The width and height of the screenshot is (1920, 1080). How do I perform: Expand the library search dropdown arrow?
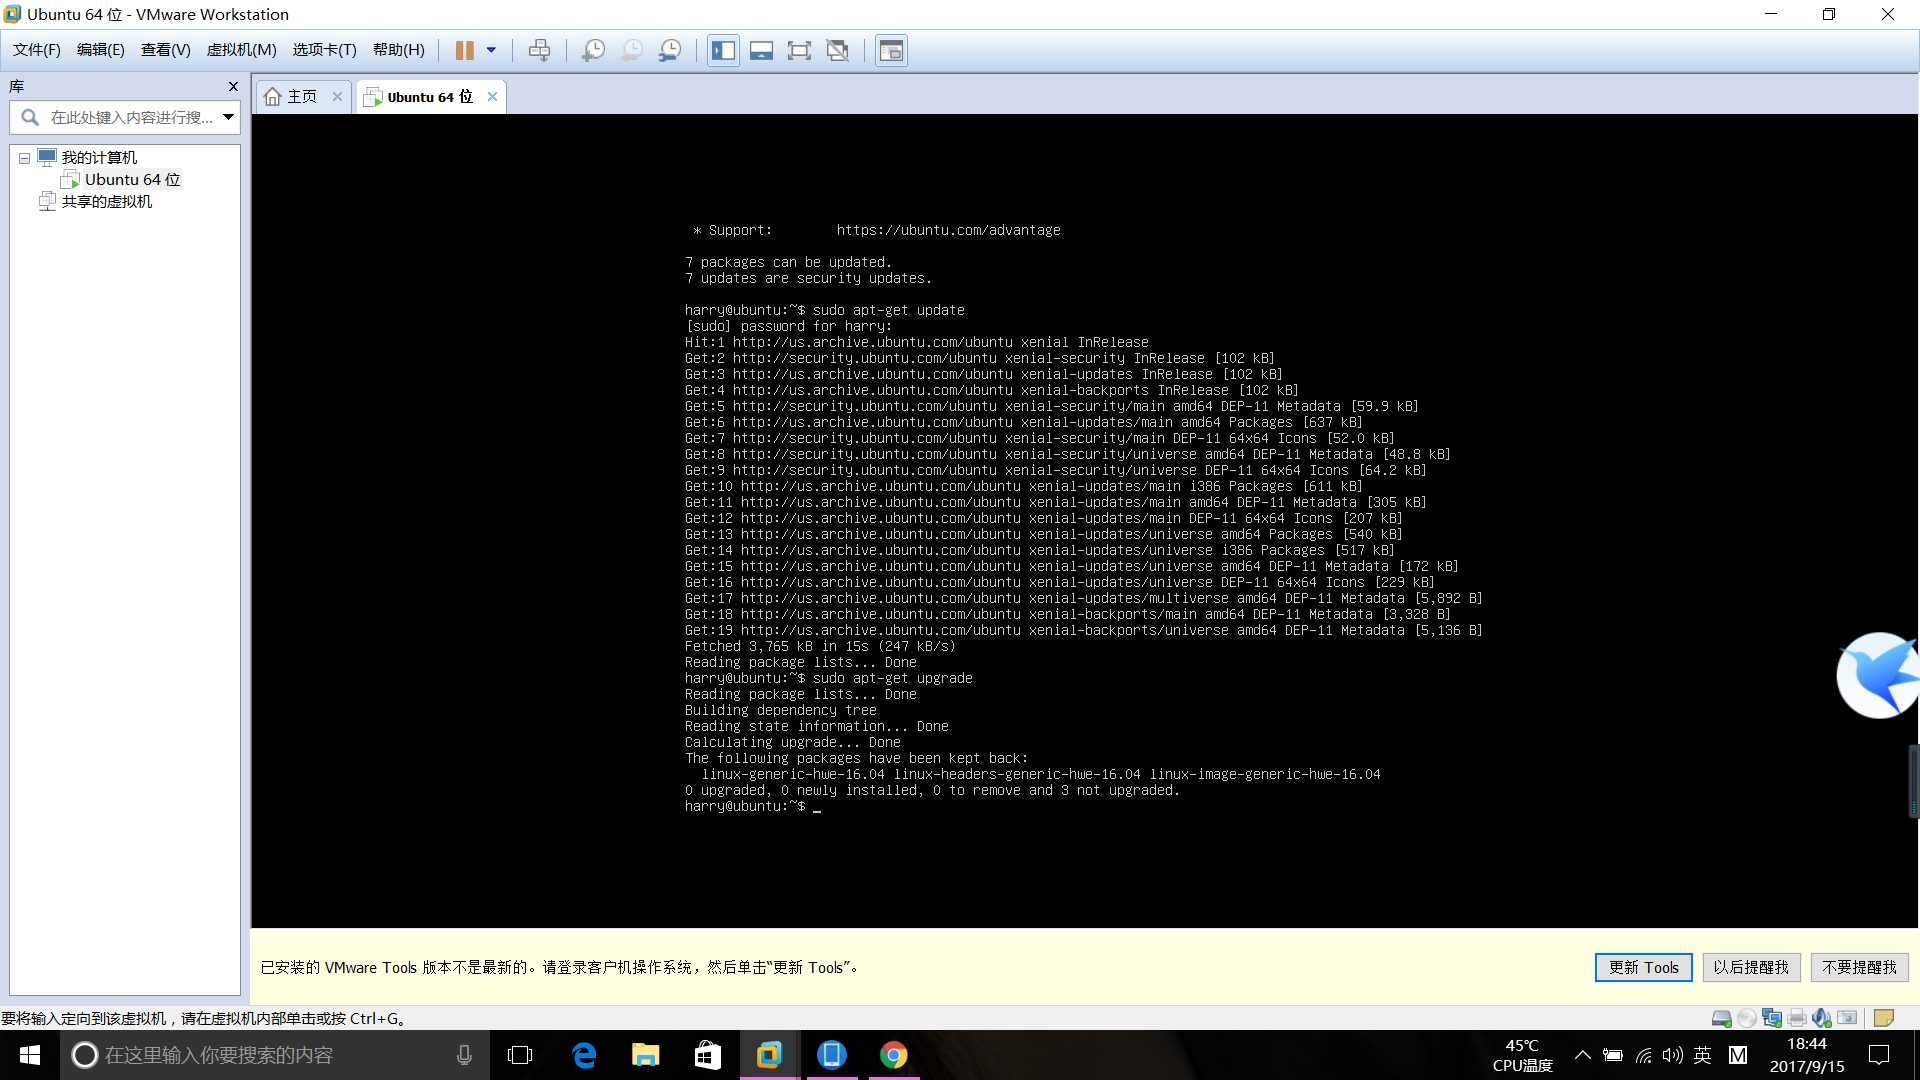(229, 117)
